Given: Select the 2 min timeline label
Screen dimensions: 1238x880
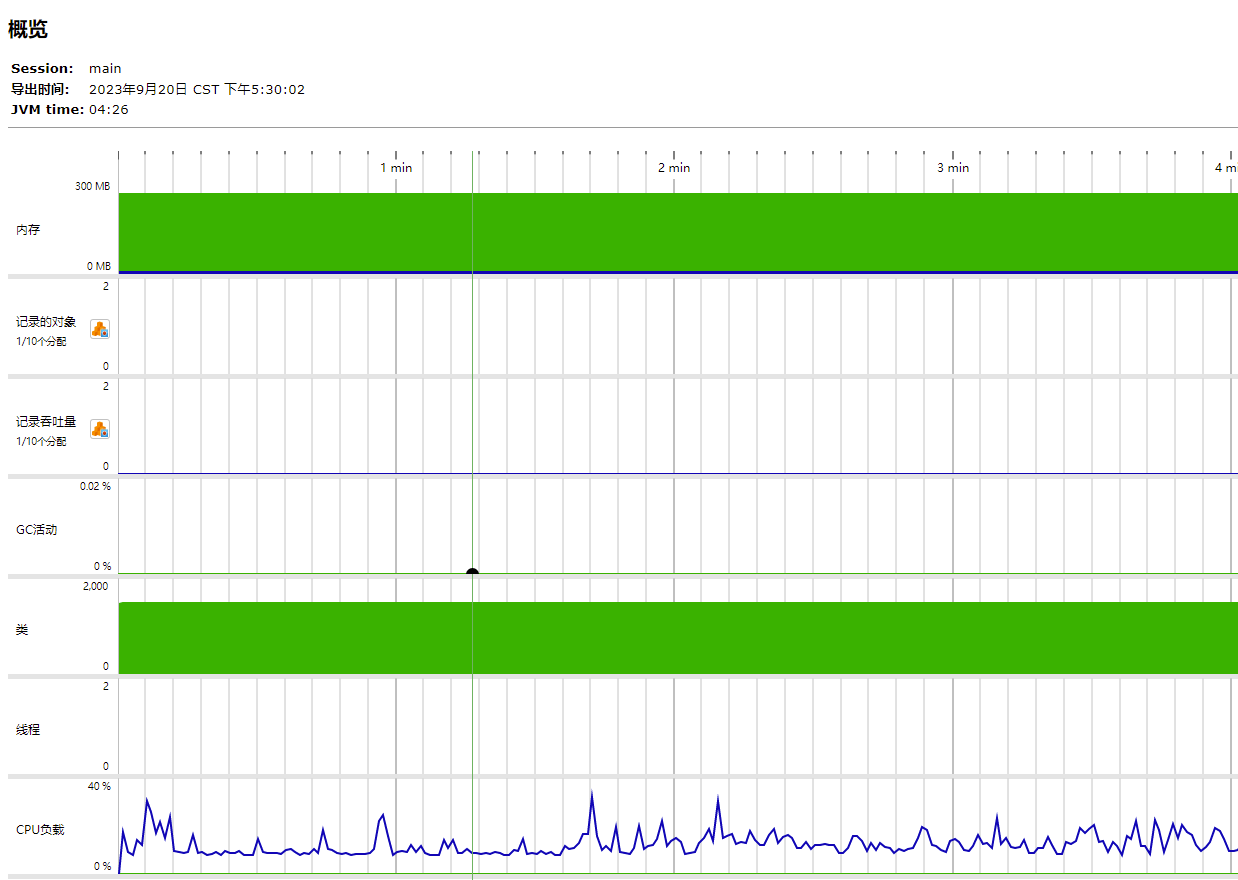Looking at the screenshot, I should [674, 168].
